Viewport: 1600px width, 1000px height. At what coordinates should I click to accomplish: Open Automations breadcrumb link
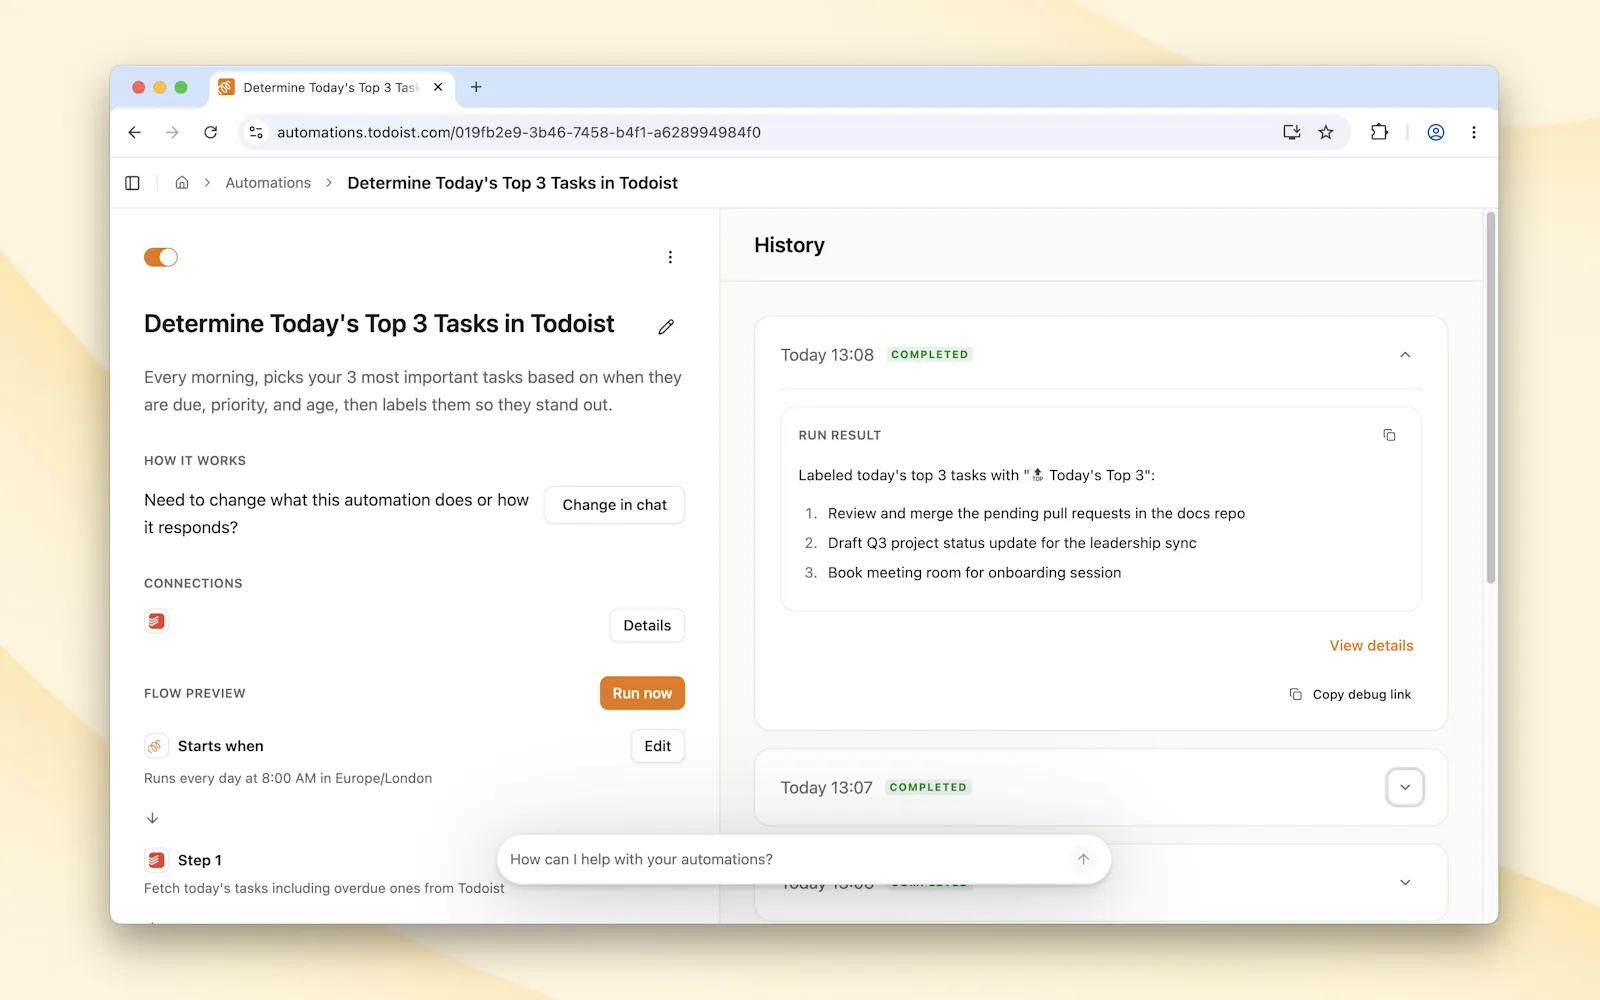[x=268, y=183]
